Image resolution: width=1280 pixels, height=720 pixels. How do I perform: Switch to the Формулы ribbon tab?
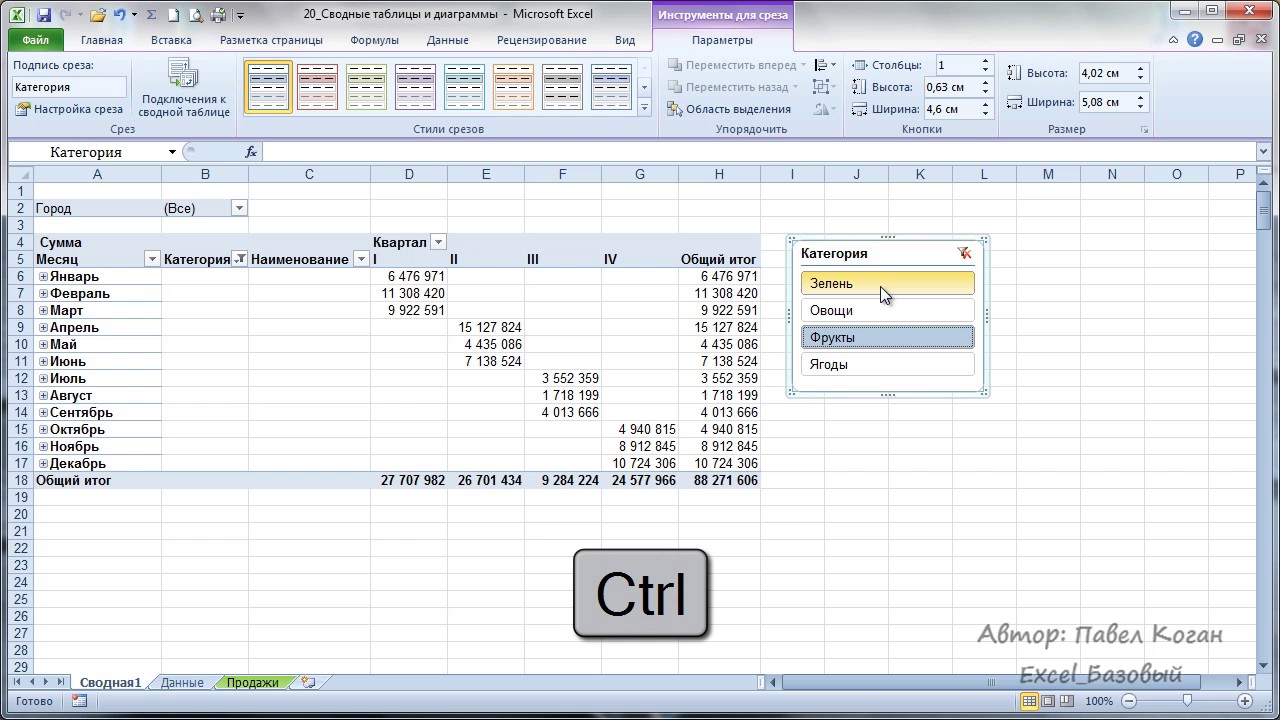pos(374,40)
